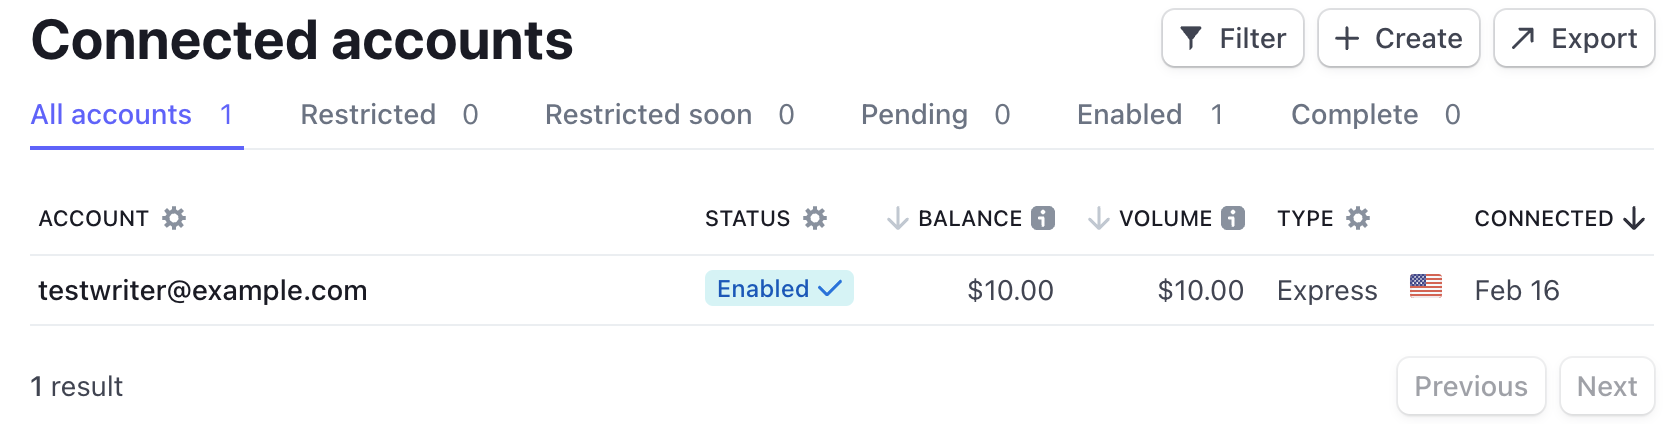Click the Volume info icon

(x=1233, y=218)
